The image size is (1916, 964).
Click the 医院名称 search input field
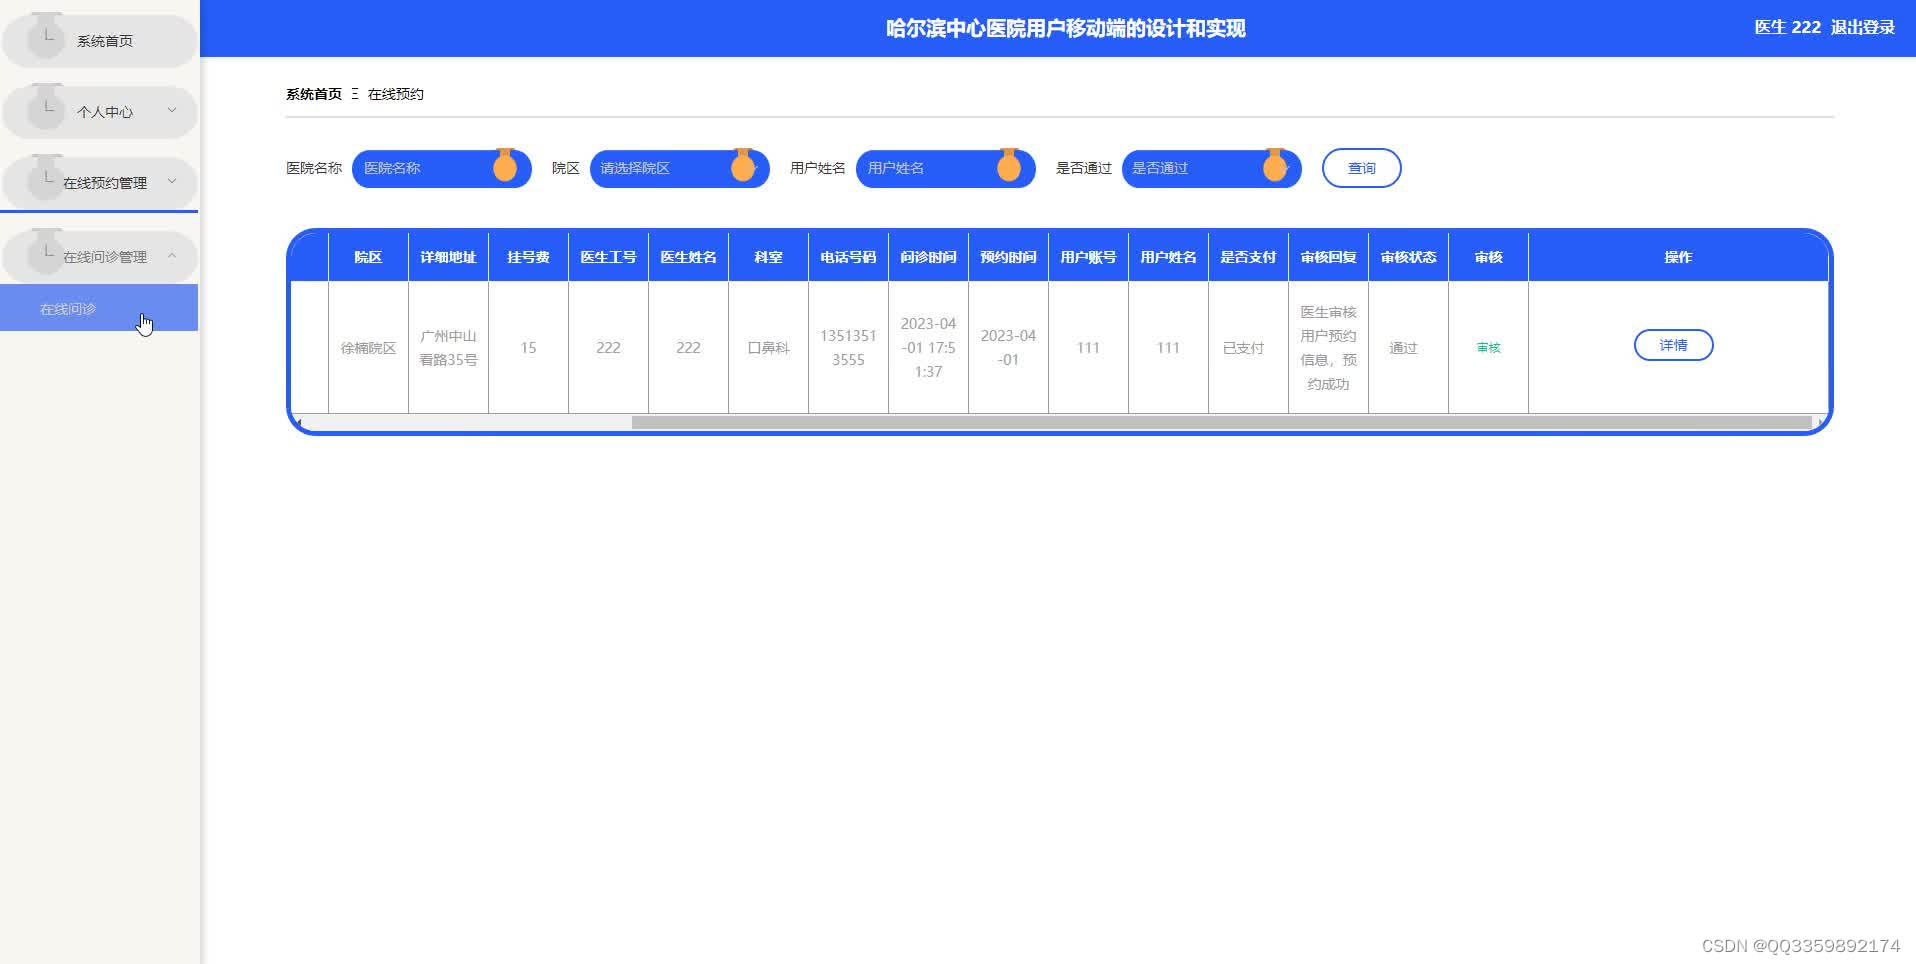[442, 168]
